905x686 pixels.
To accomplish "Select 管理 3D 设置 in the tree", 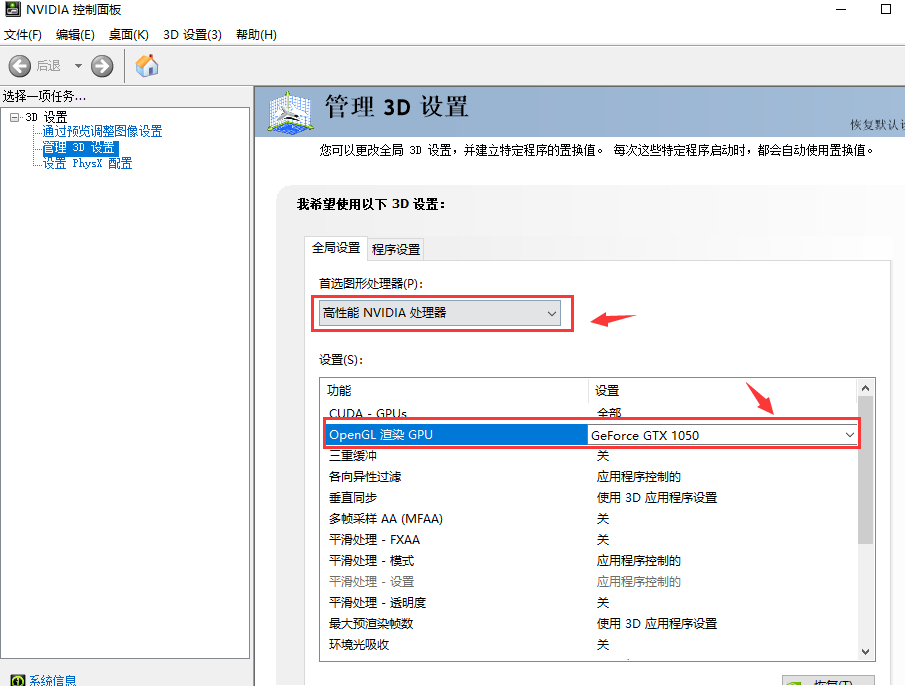I will 80,148.
